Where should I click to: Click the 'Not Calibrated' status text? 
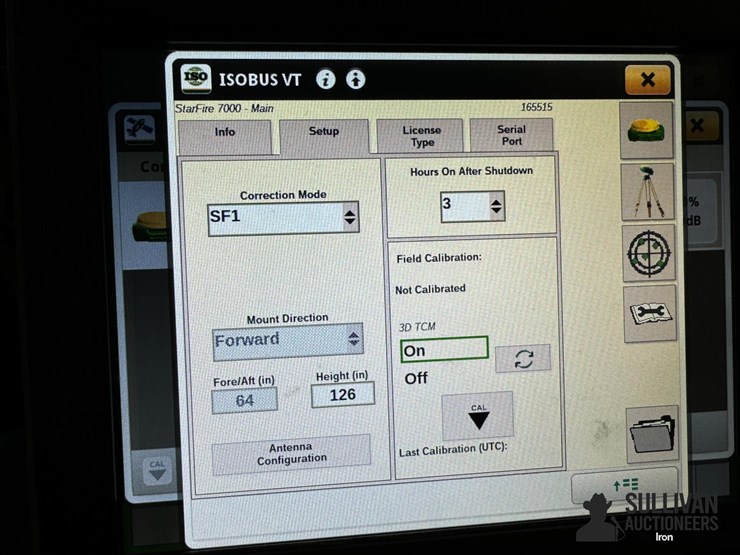coord(430,289)
